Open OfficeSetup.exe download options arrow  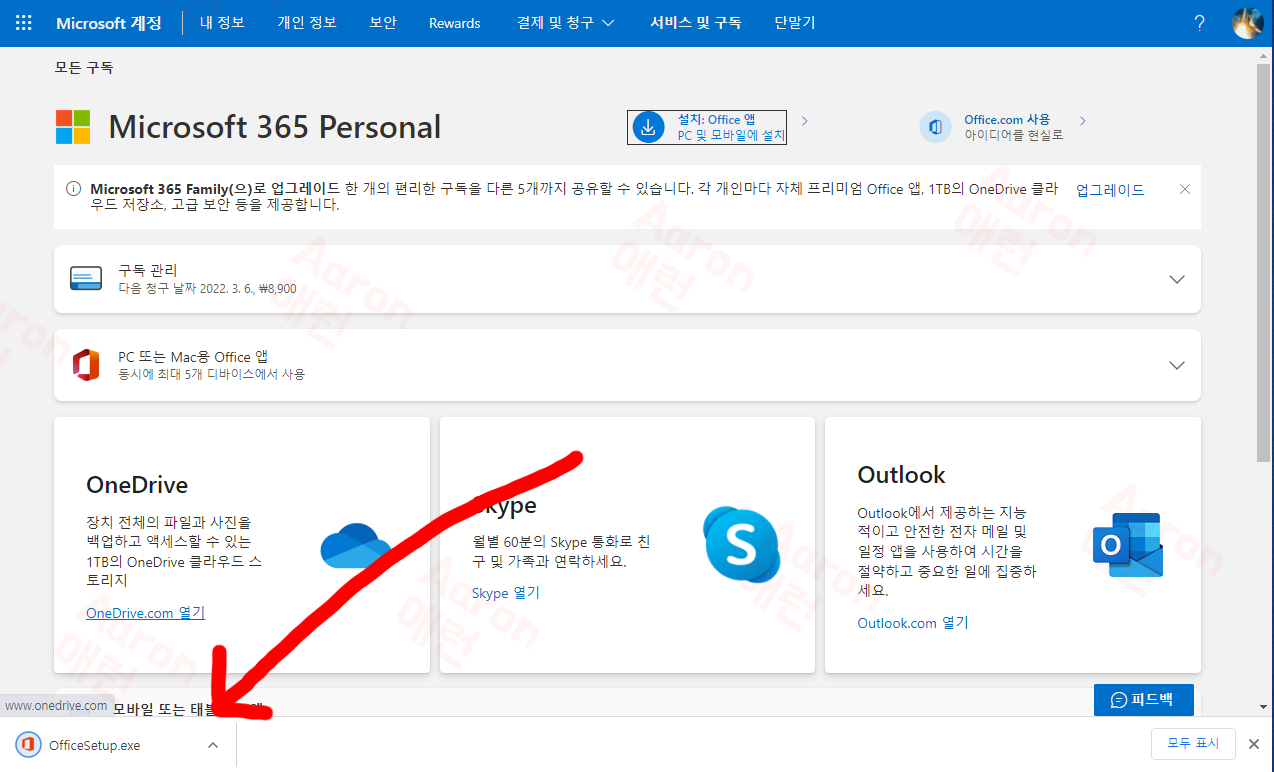point(212,745)
